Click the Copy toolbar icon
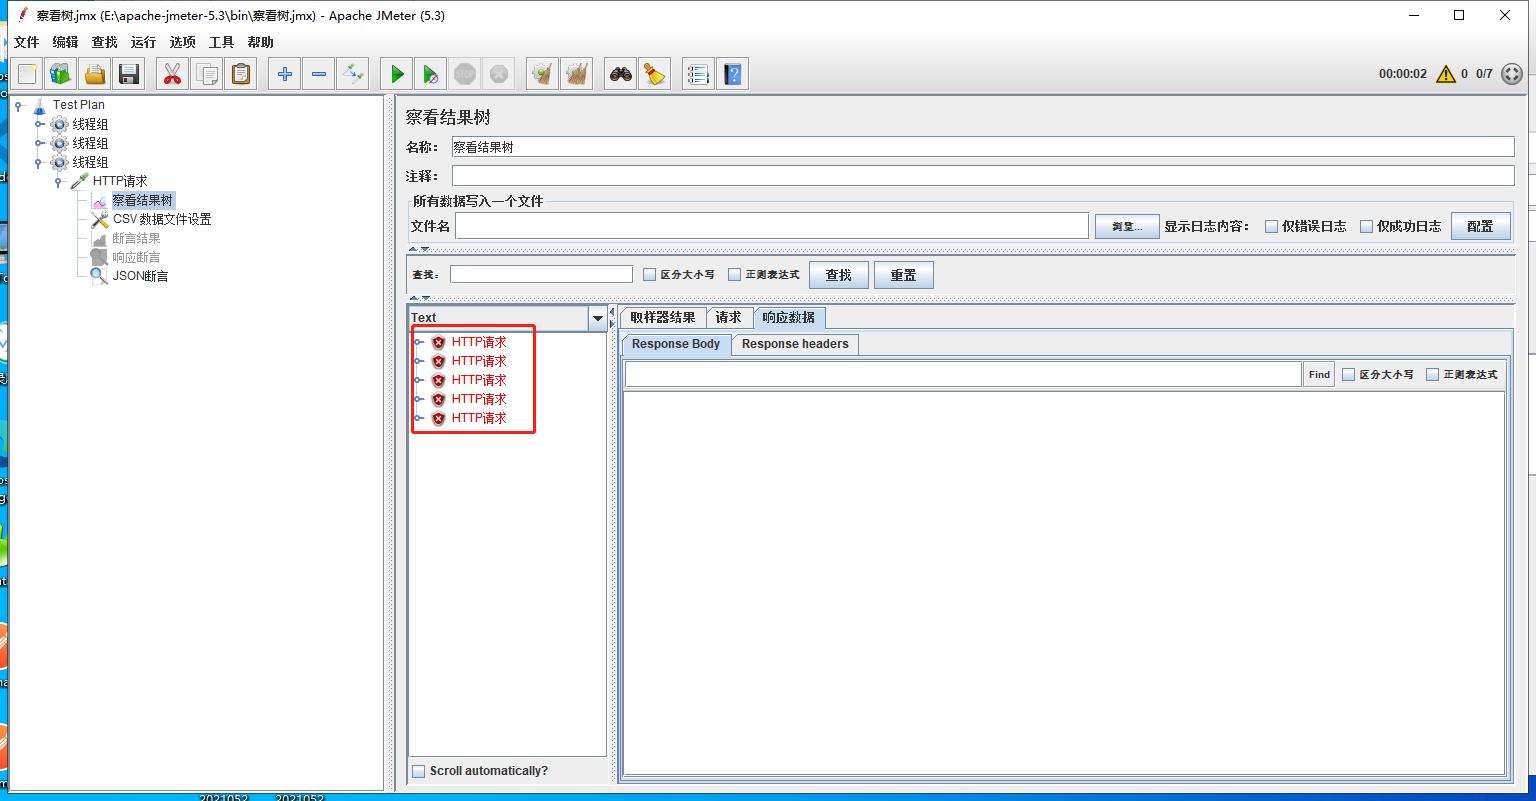 pos(207,74)
